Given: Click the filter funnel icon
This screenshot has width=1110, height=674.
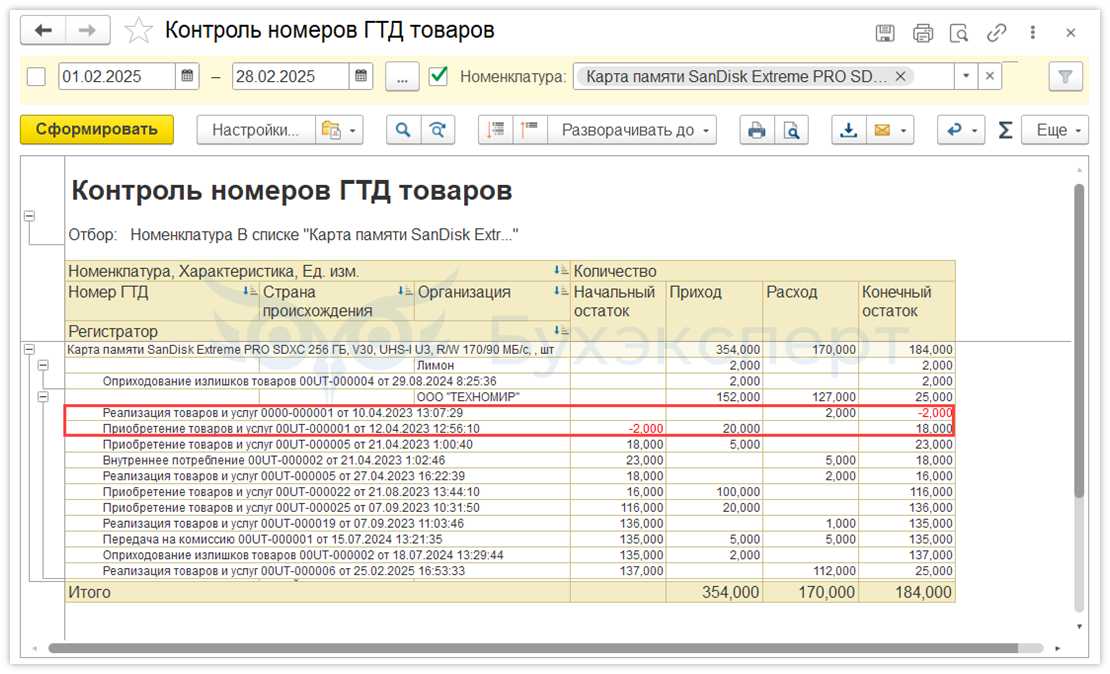Looking at the screenshot, I should pyautogui.click(x=1065, y=77).
